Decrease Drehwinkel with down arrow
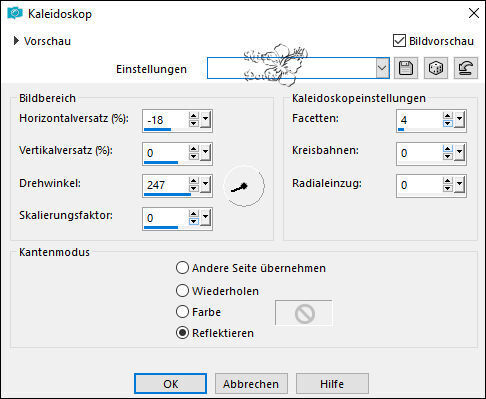Image resolution: width=486 pixels, height=399 pixels. [194, 188]
